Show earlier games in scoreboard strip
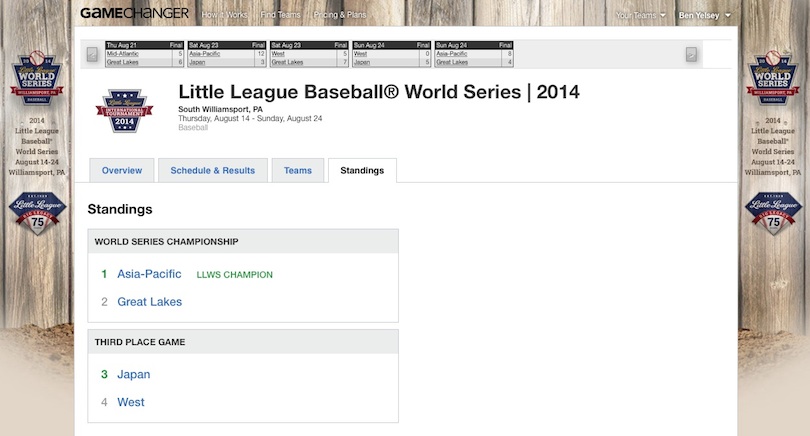The image size is (810, 436). pos(92,54)
